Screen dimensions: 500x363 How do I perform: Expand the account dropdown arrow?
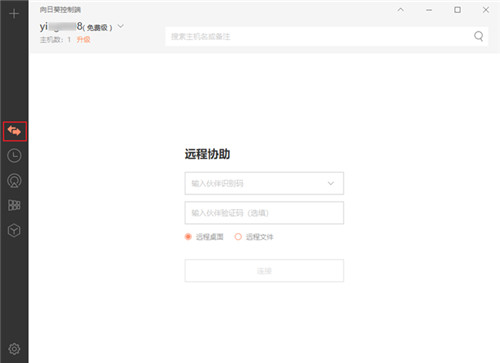tap(121, 26)
